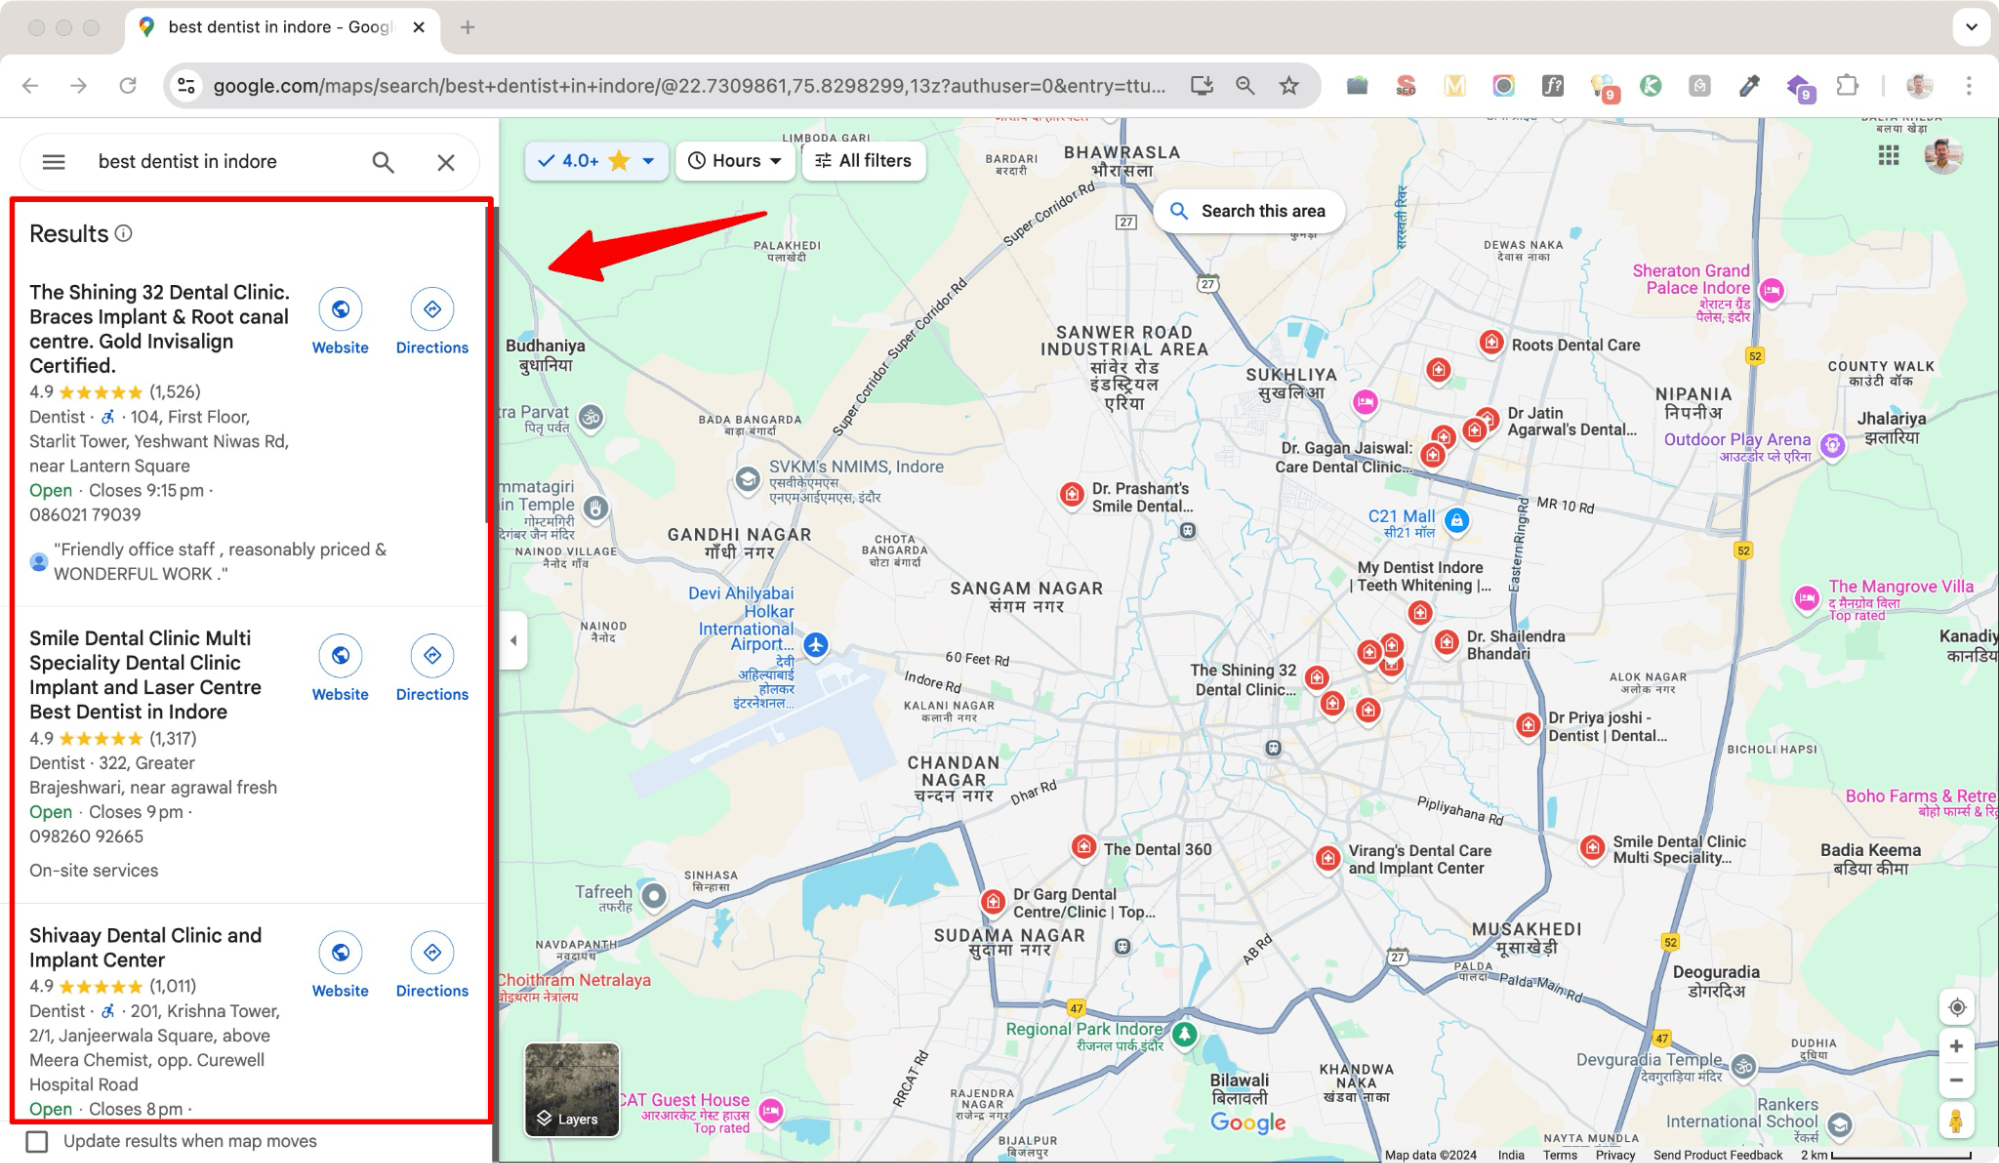Screen dimensions: 1999x1163
Task: Open Smile Dental Clinic Multi Speciality result title
Action: click(x=145, y=675)
